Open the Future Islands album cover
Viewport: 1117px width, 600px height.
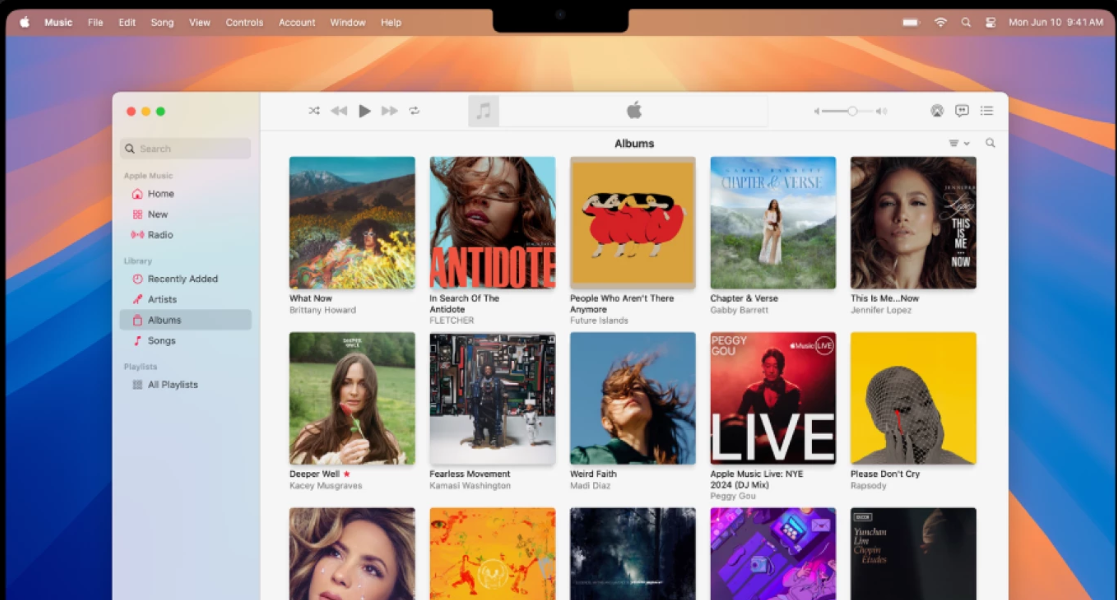[x=633, y=222]
